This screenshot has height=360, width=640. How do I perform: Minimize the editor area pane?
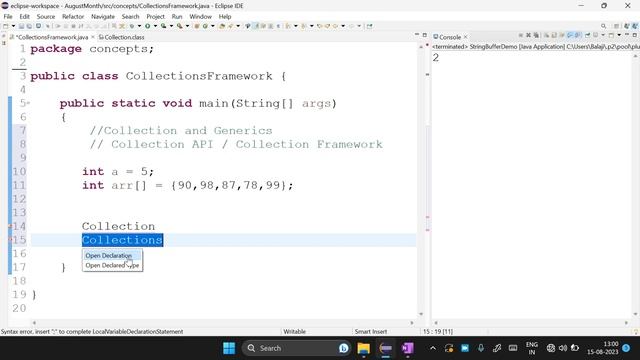[417, 35]
